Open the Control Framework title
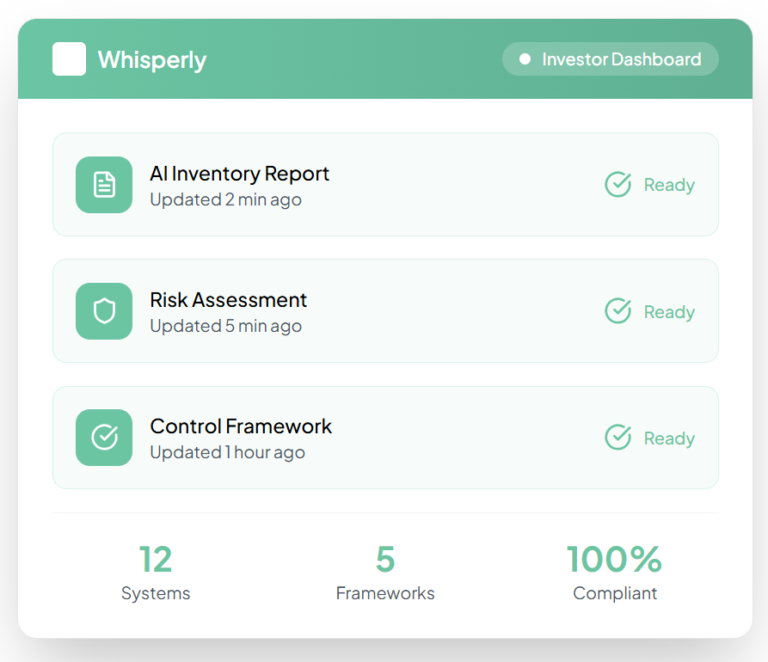 coord(240,426)
